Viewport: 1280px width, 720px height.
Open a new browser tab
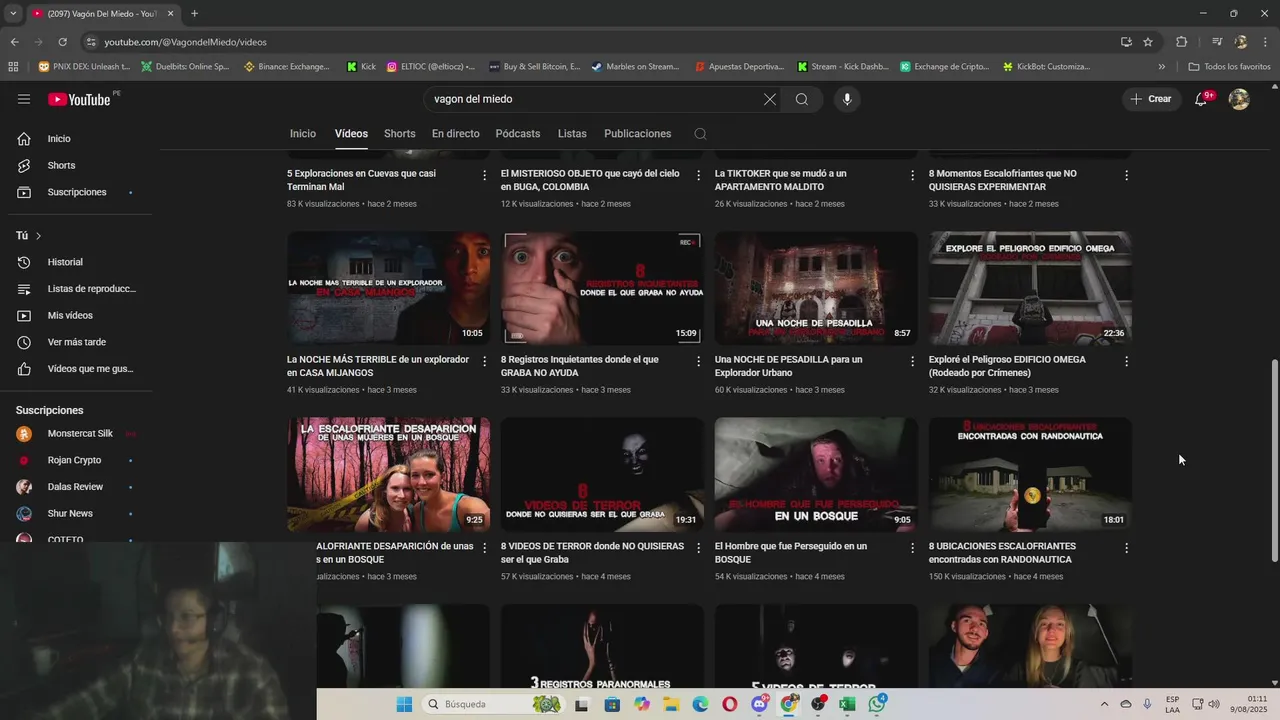pos(194,13)
